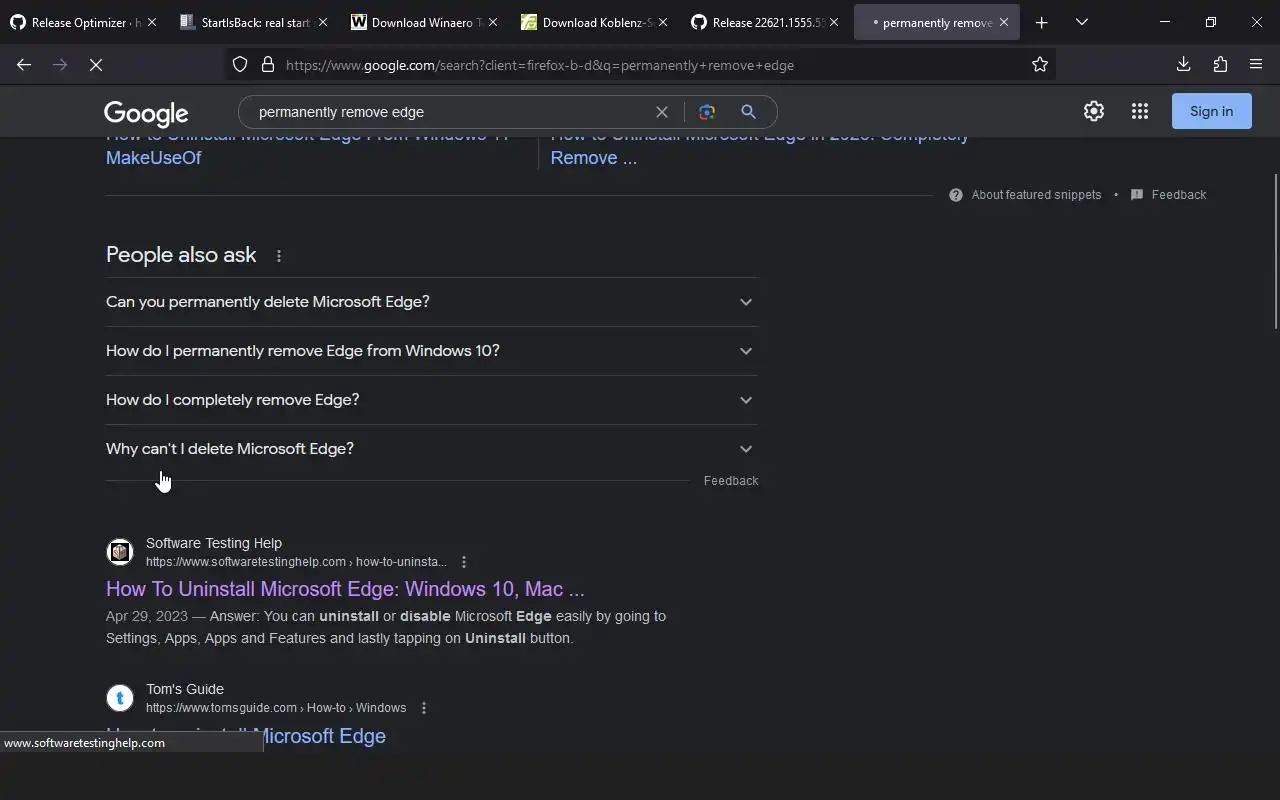Viewport: 1280px width, 800px height.
Task: Submit search with magnifier icon
Action: click(748, 112)
